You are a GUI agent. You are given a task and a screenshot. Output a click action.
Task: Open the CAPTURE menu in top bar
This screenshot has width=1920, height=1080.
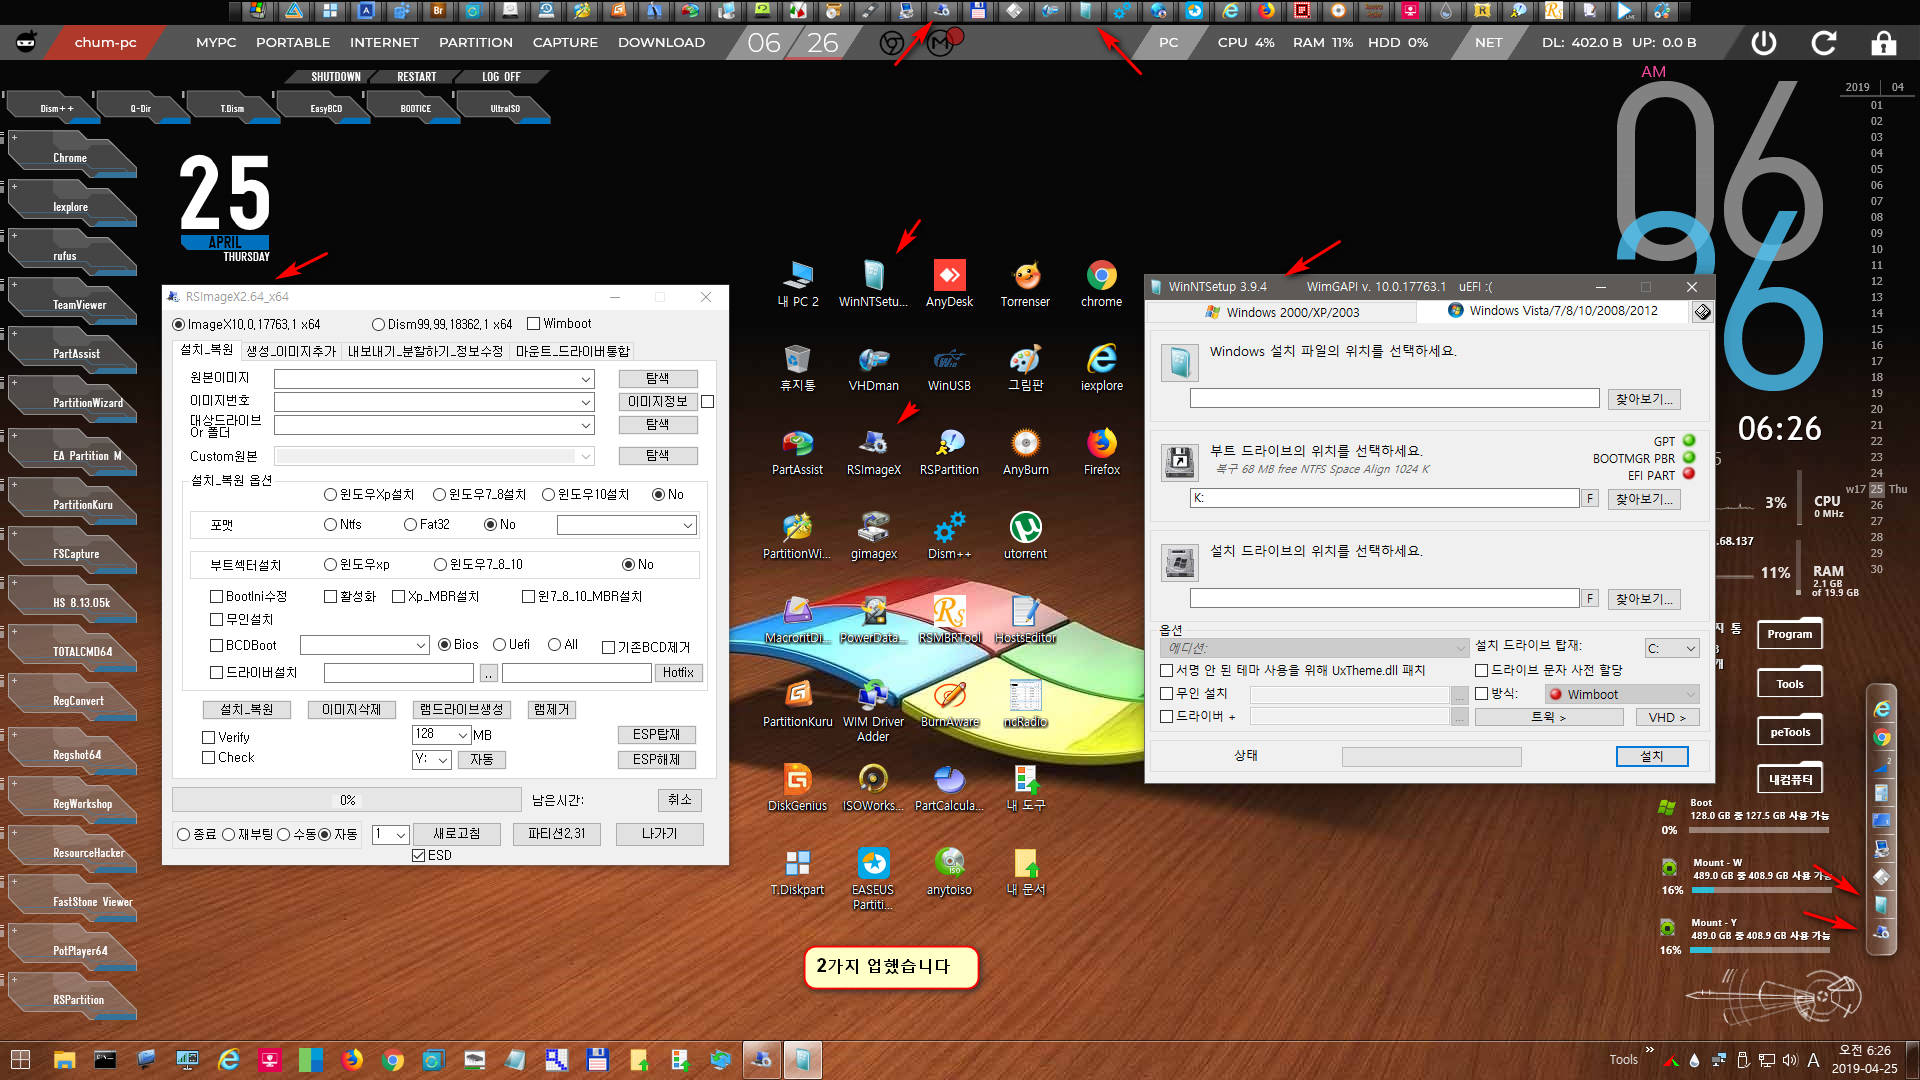coord(565,43)
